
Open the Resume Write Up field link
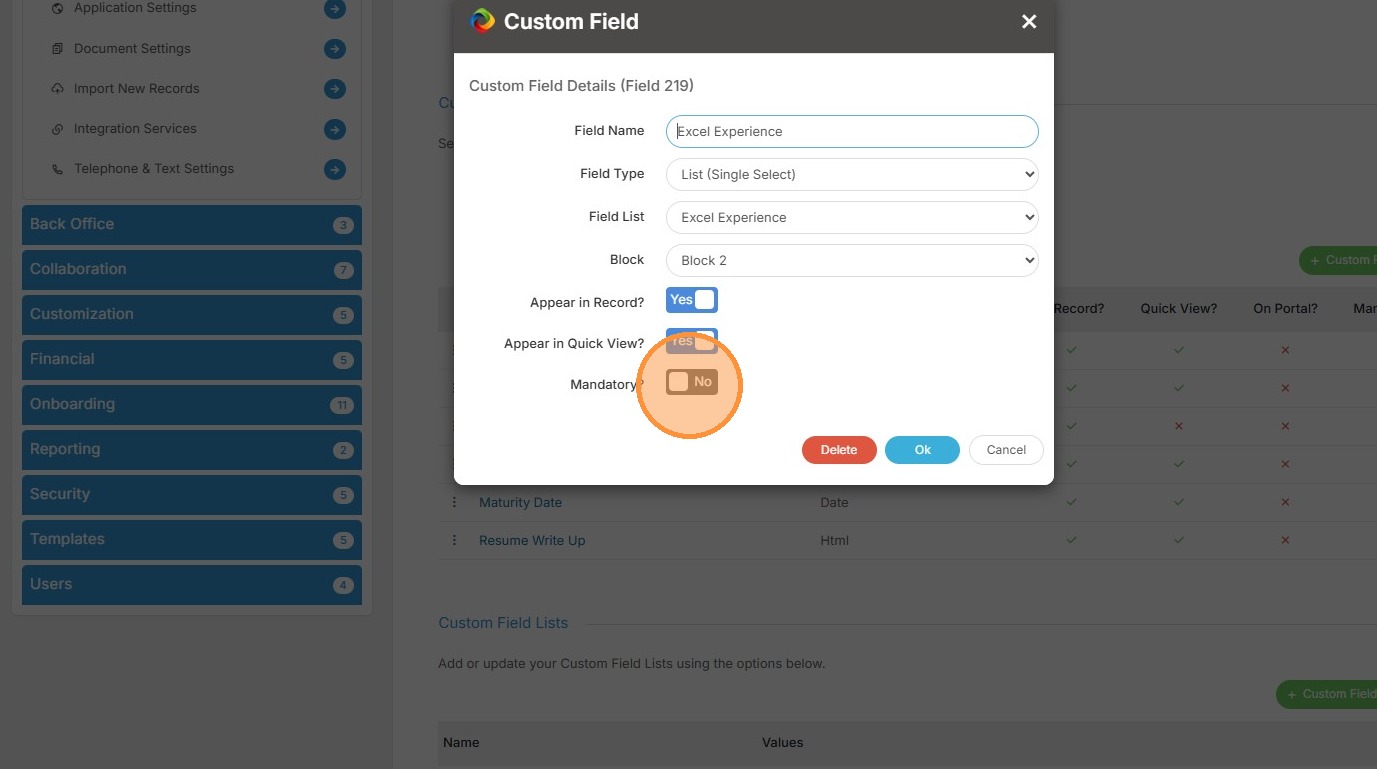pyautogui.click(x=532, y=540)
